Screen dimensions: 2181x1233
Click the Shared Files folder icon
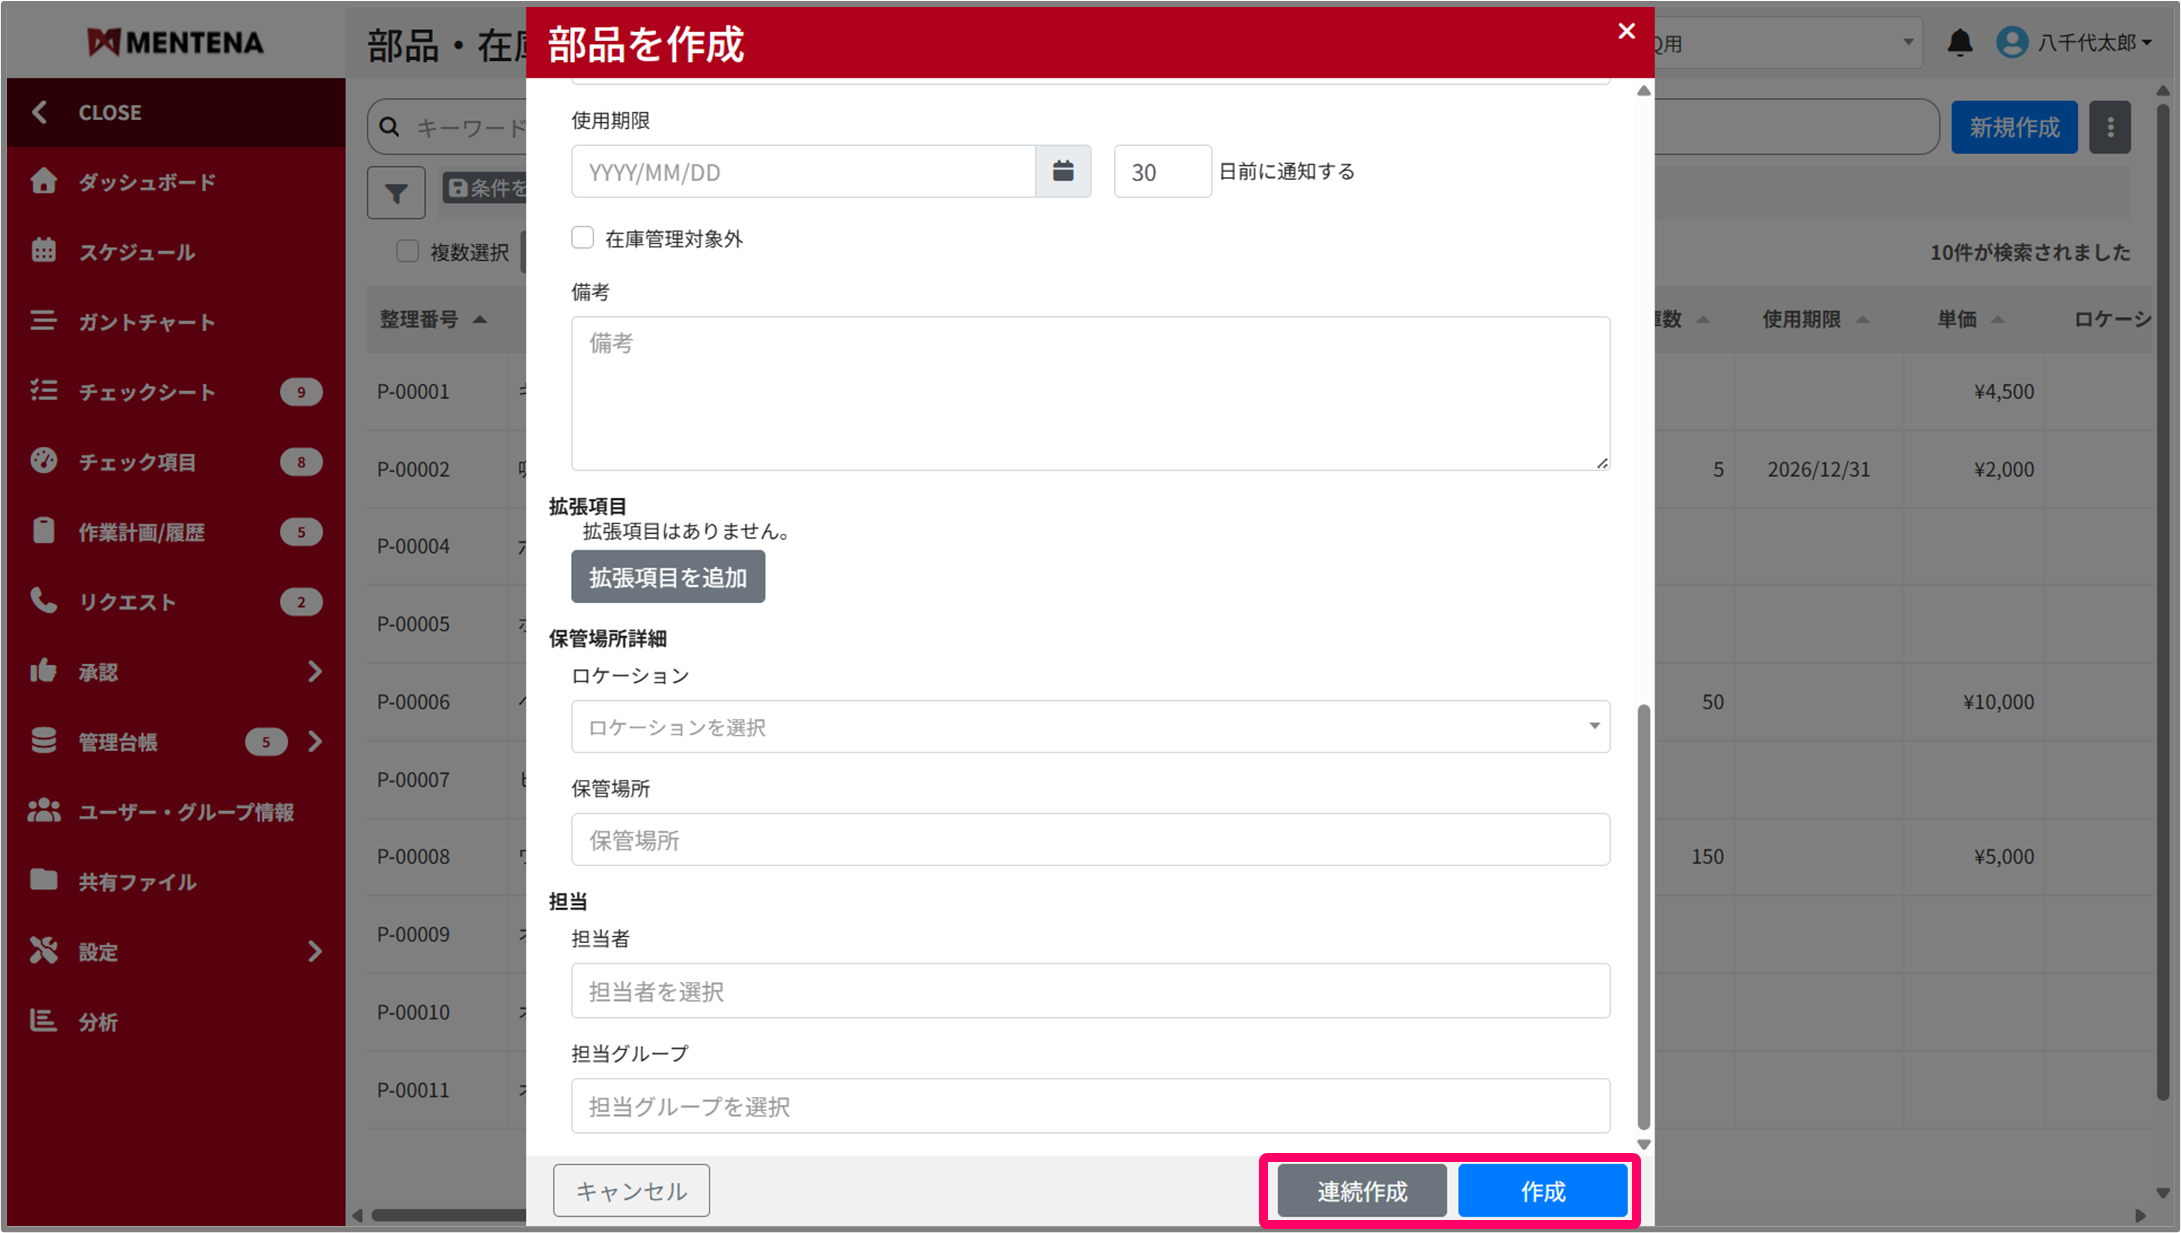point(43,881)
